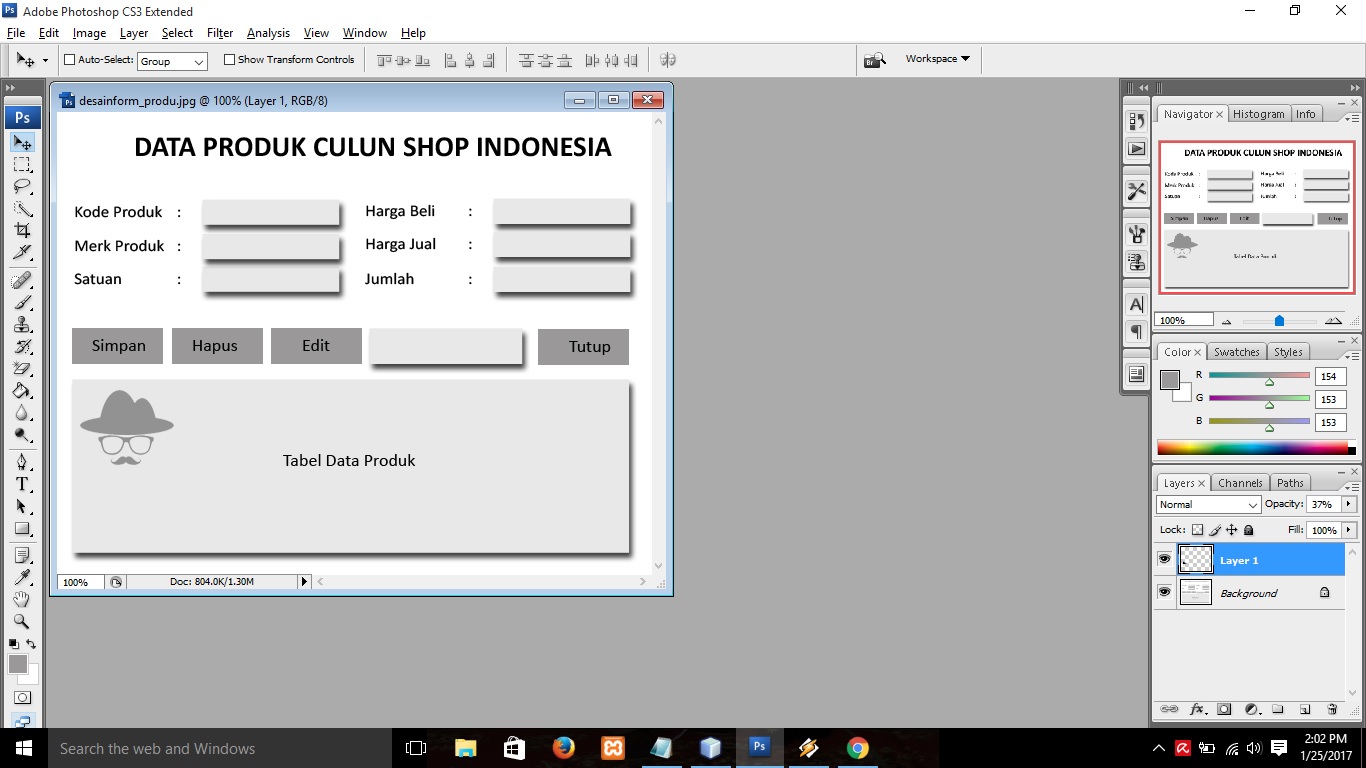This screenshot has width=1366, height=768.
Task: Click the Add a layer style button
Action: [x=1198, y=709]
